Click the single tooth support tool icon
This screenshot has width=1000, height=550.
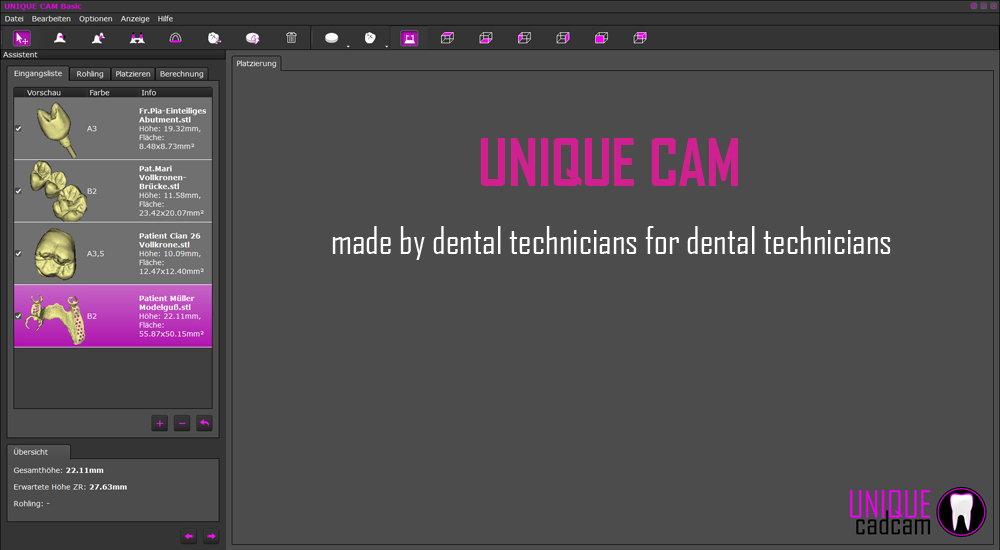60,38
